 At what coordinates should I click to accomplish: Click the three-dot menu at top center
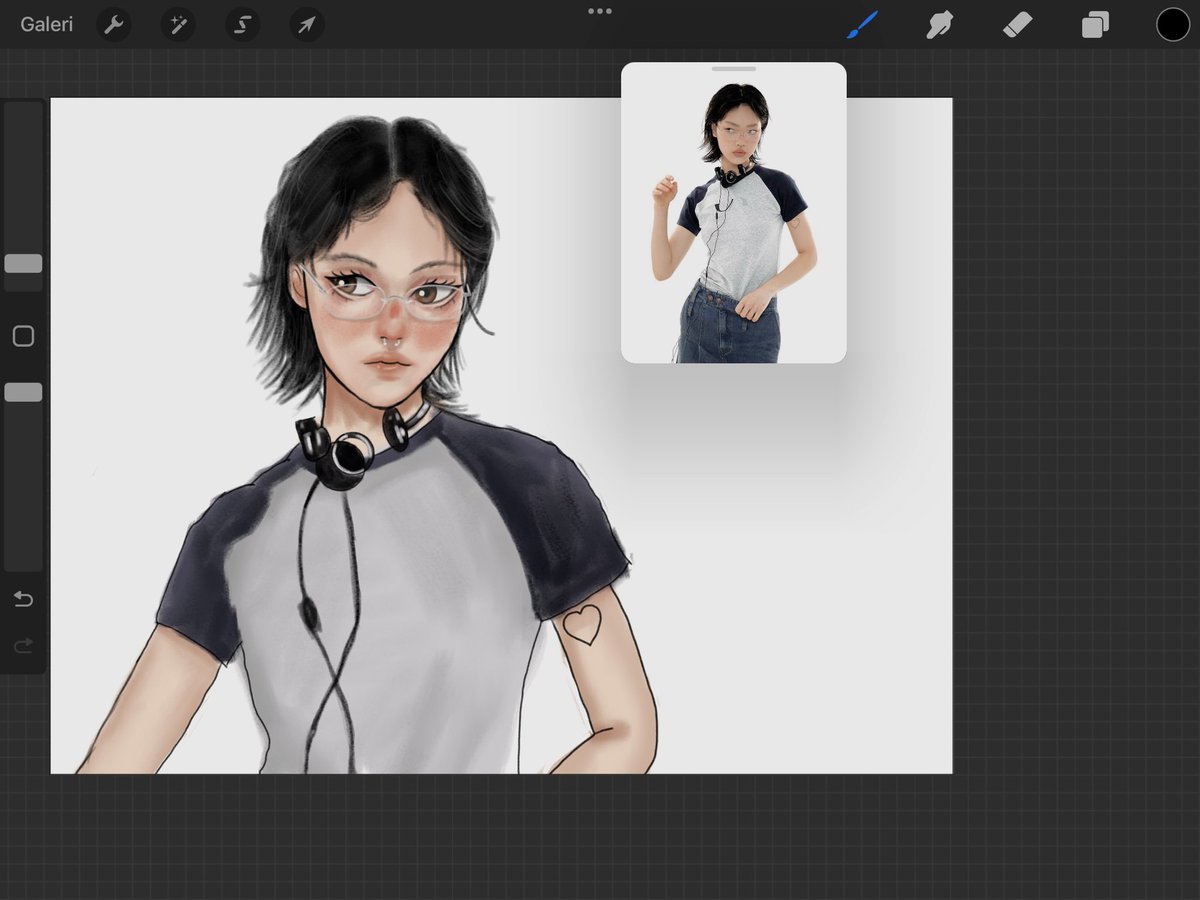(x=600, y=11)
